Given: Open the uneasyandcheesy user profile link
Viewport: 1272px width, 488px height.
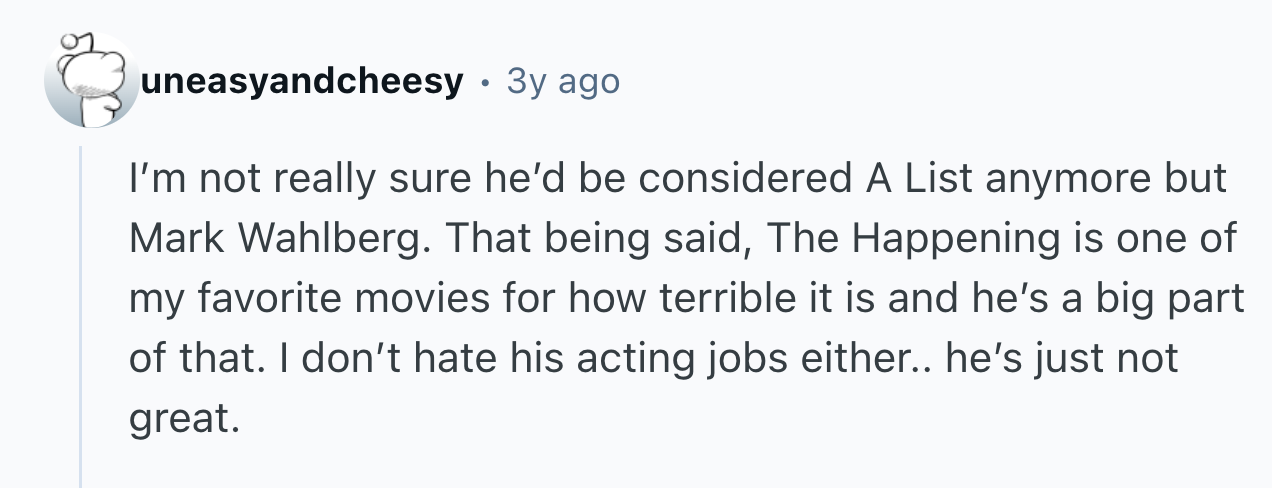Looking at the screenshot, I should point(302,81).
